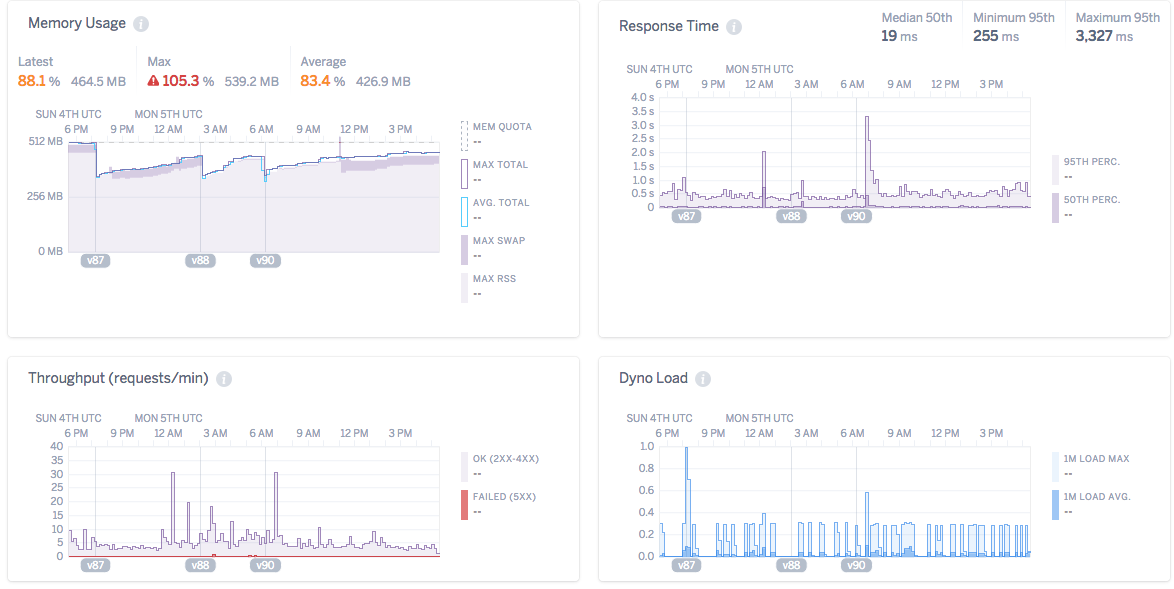The image size is (1174, 589).
Task: Click the Median 50th 19 ms value
Action: [x=899, y=35]
